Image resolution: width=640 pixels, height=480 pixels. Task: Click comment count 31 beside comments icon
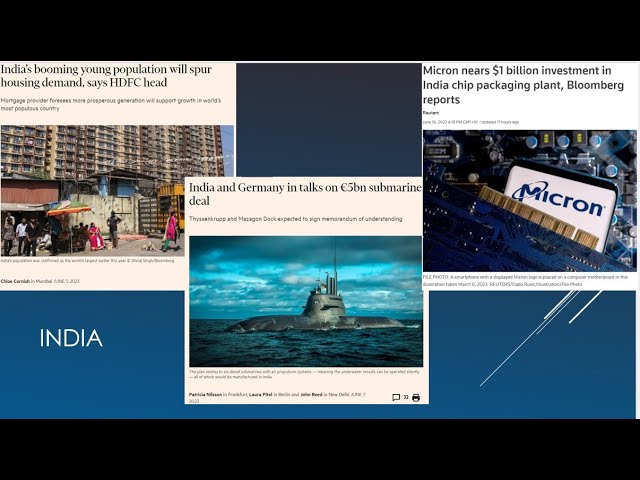click(406, 397)
